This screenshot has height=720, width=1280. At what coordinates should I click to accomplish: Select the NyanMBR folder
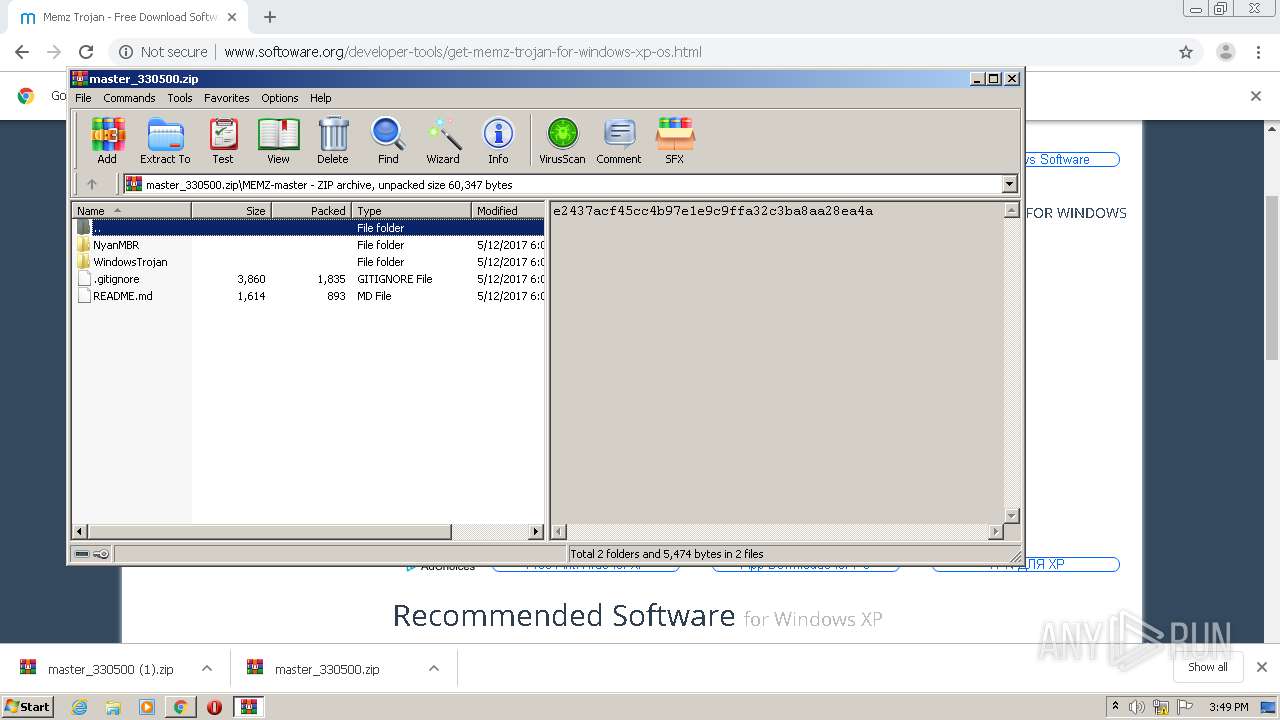[116, 245]
